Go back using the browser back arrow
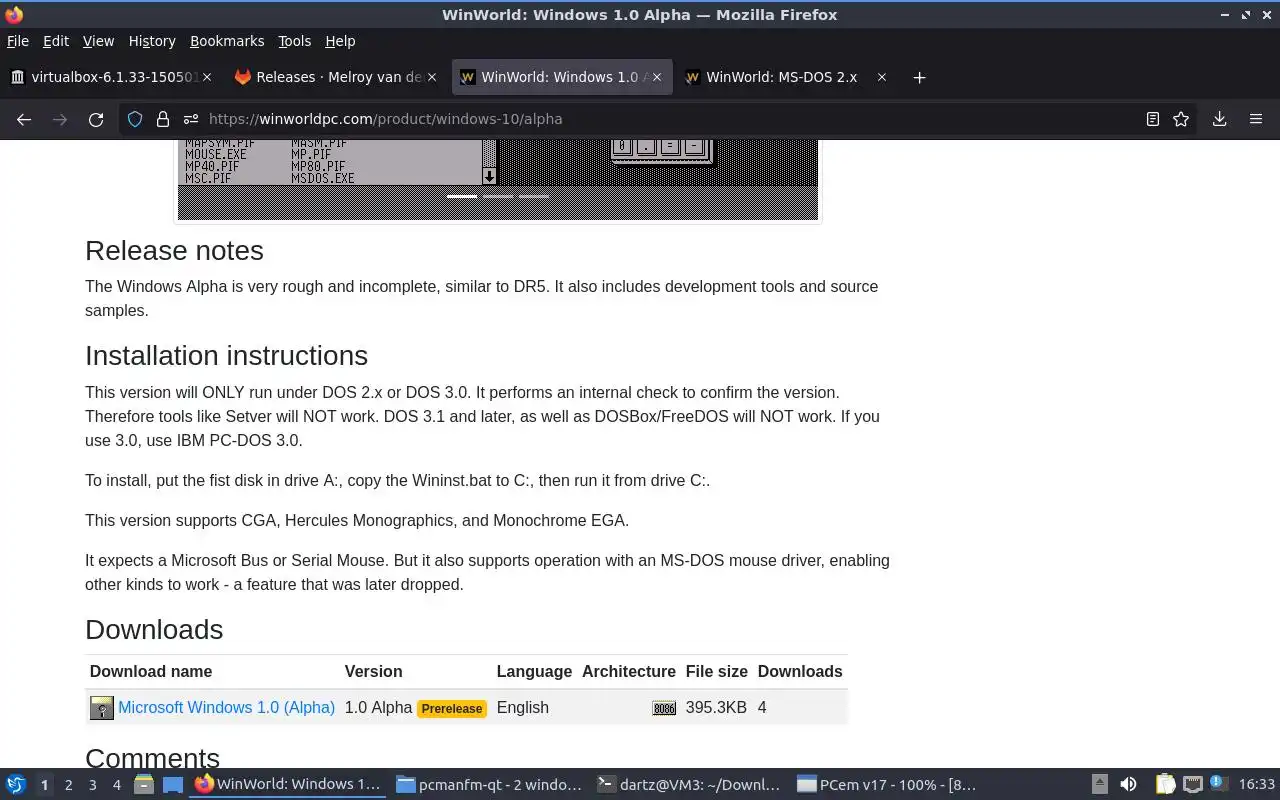The image size is (1280, 800). click(x=24, y=119)
